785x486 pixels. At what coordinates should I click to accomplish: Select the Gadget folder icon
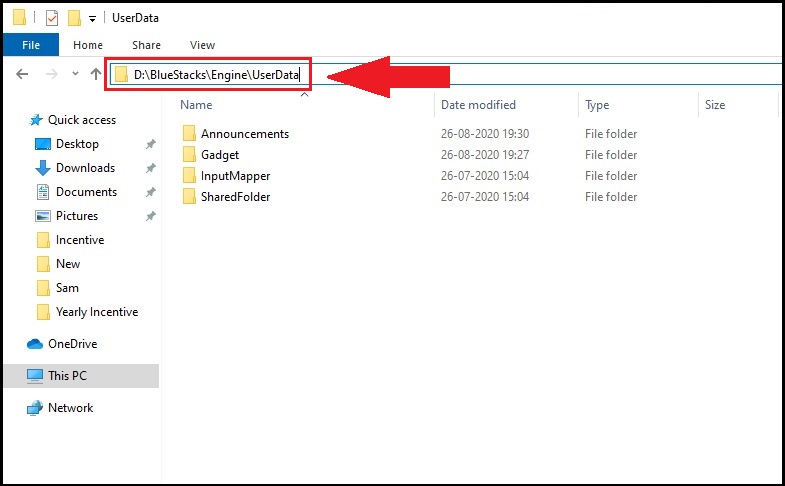coord(189,154)
